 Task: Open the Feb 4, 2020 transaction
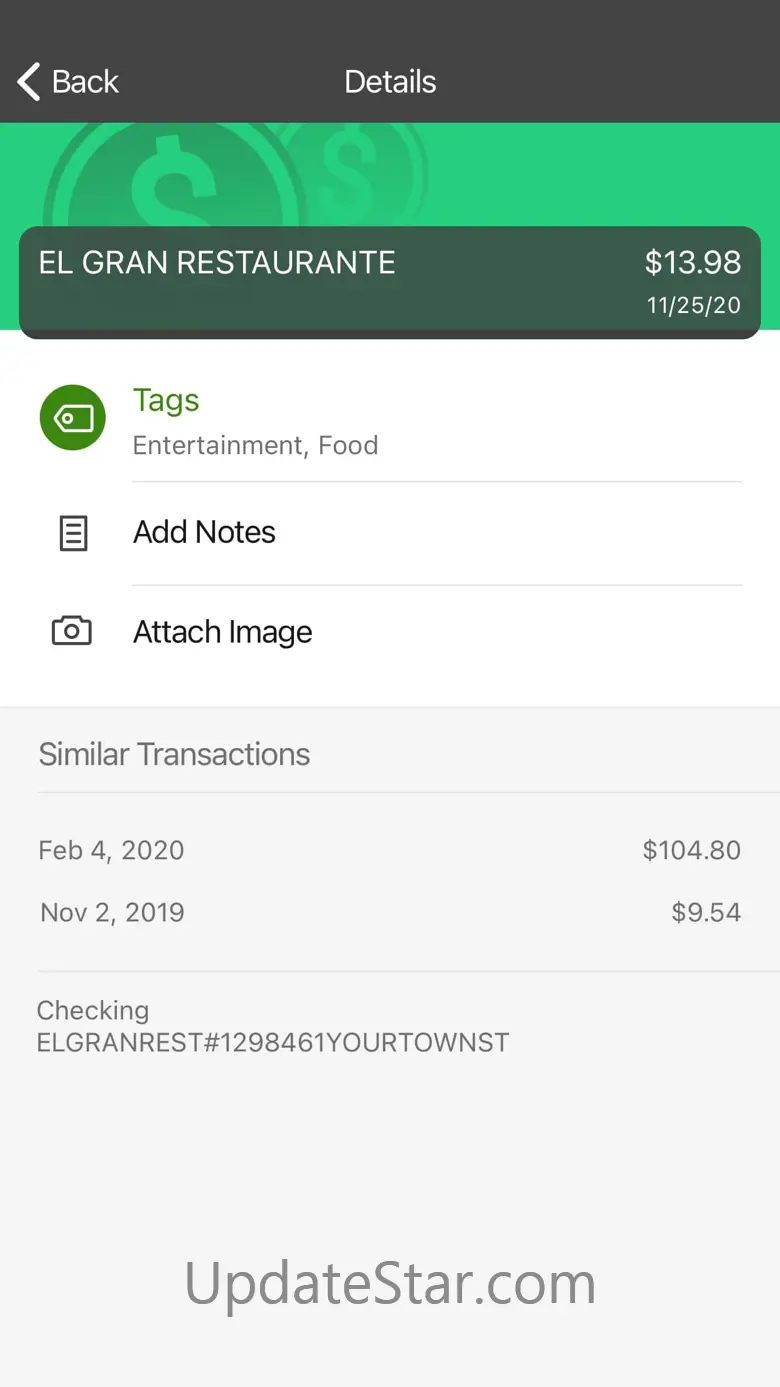(111, 850)
